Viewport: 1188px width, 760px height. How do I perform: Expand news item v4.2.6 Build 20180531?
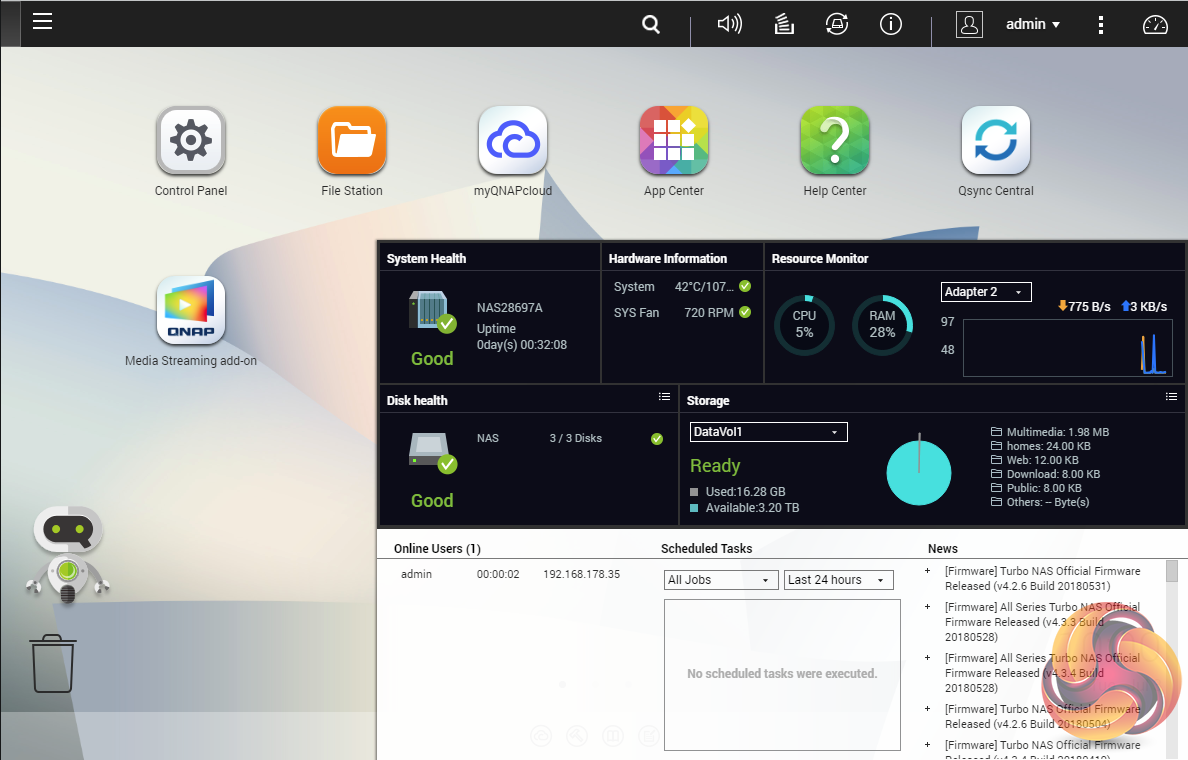(x=927, y=571)
